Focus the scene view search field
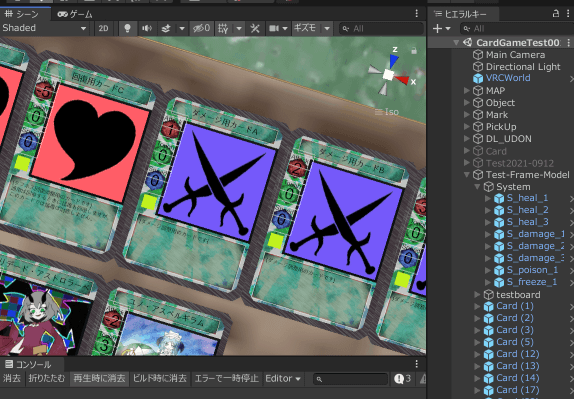 tap(381, 28)
